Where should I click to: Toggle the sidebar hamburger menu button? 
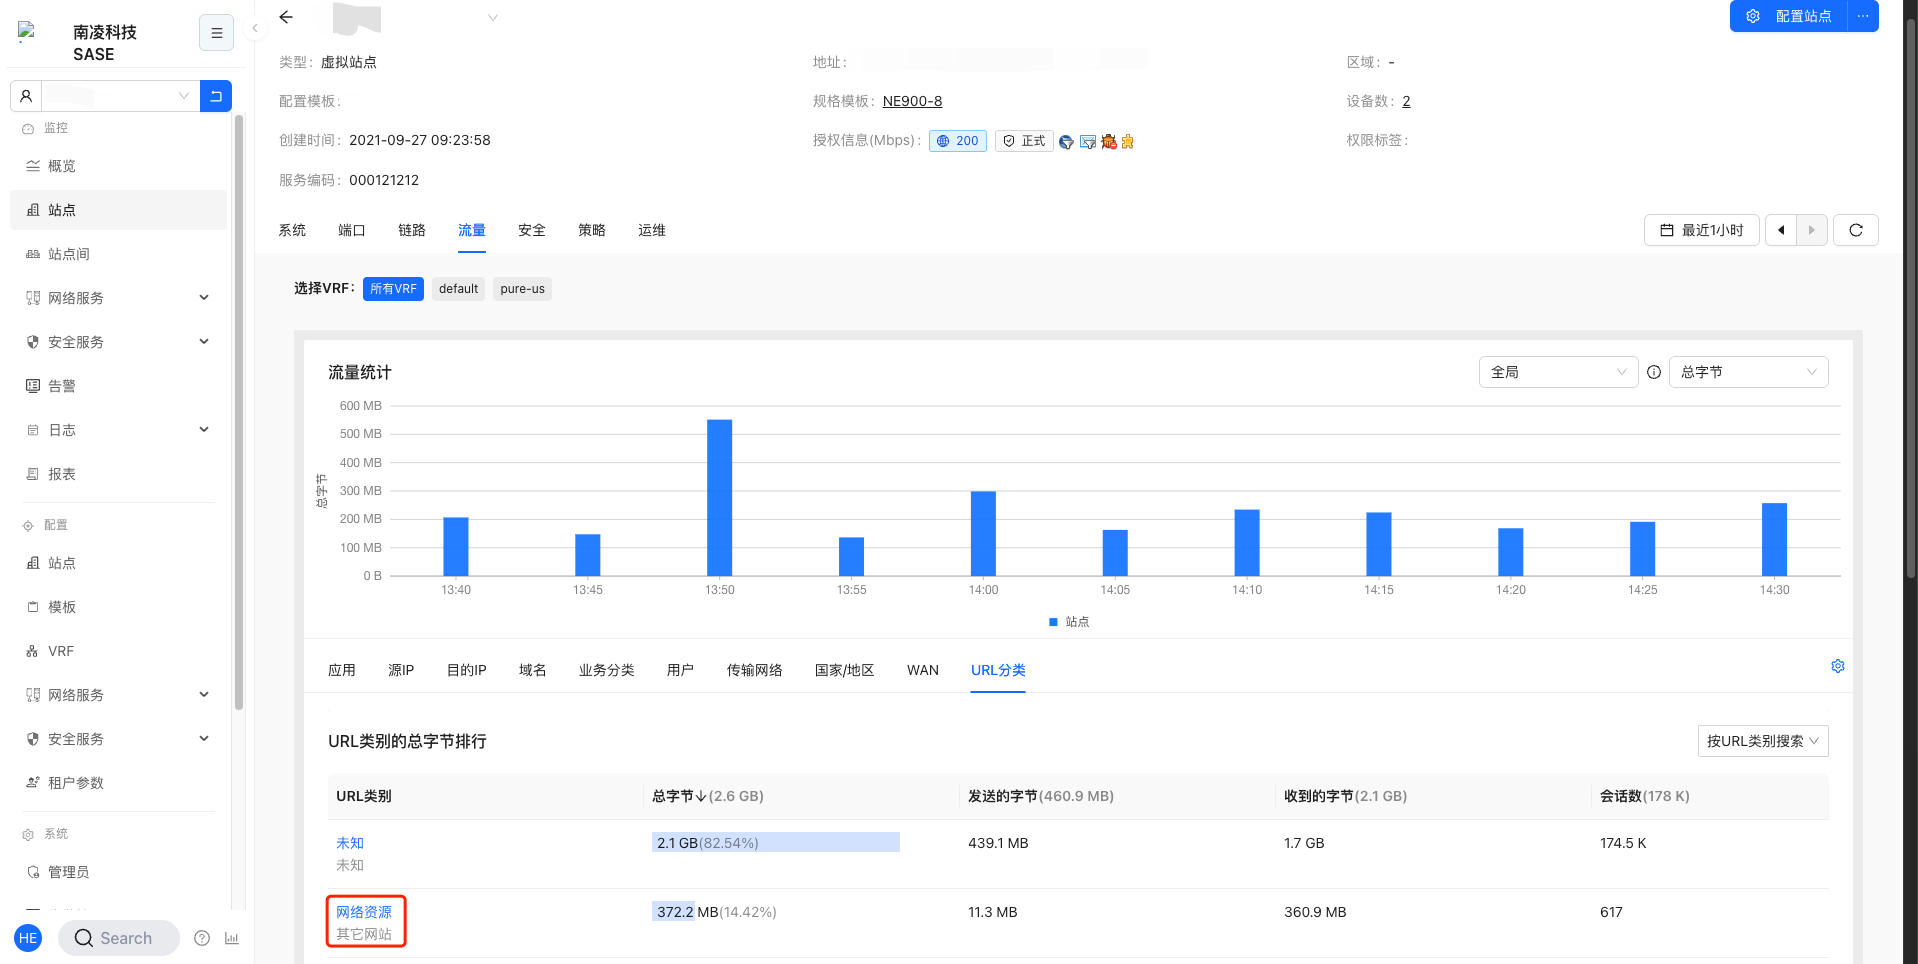[x=216, y=33]
